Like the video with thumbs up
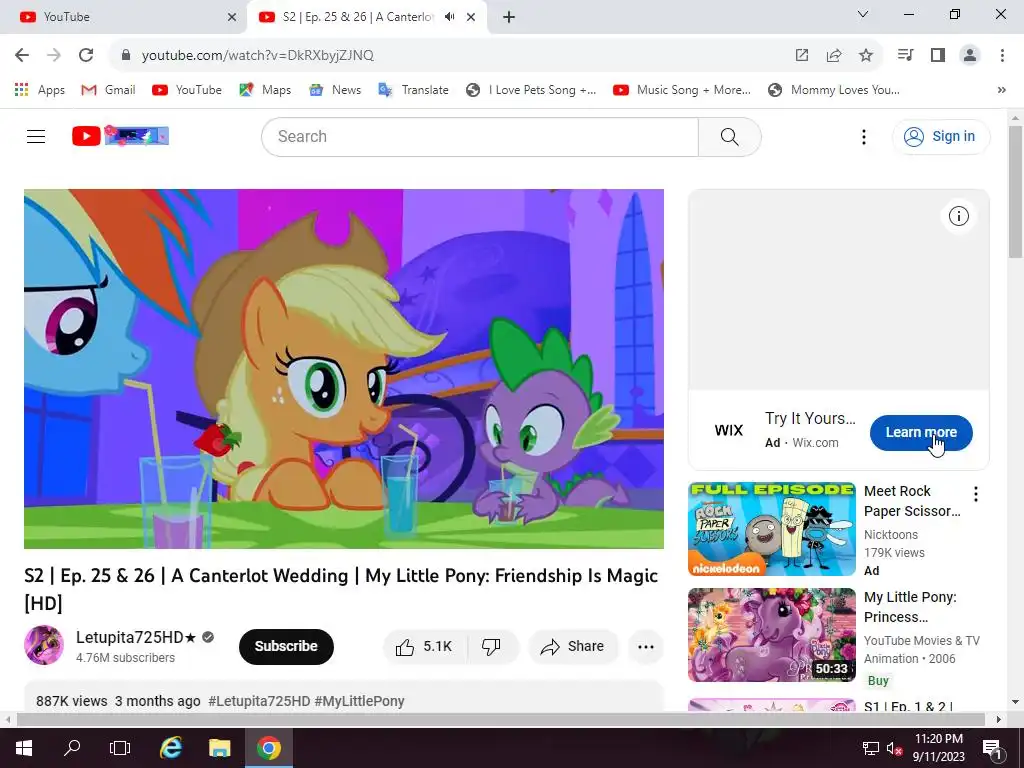Viewport: 1024px width, 768px height. point(424,647)
